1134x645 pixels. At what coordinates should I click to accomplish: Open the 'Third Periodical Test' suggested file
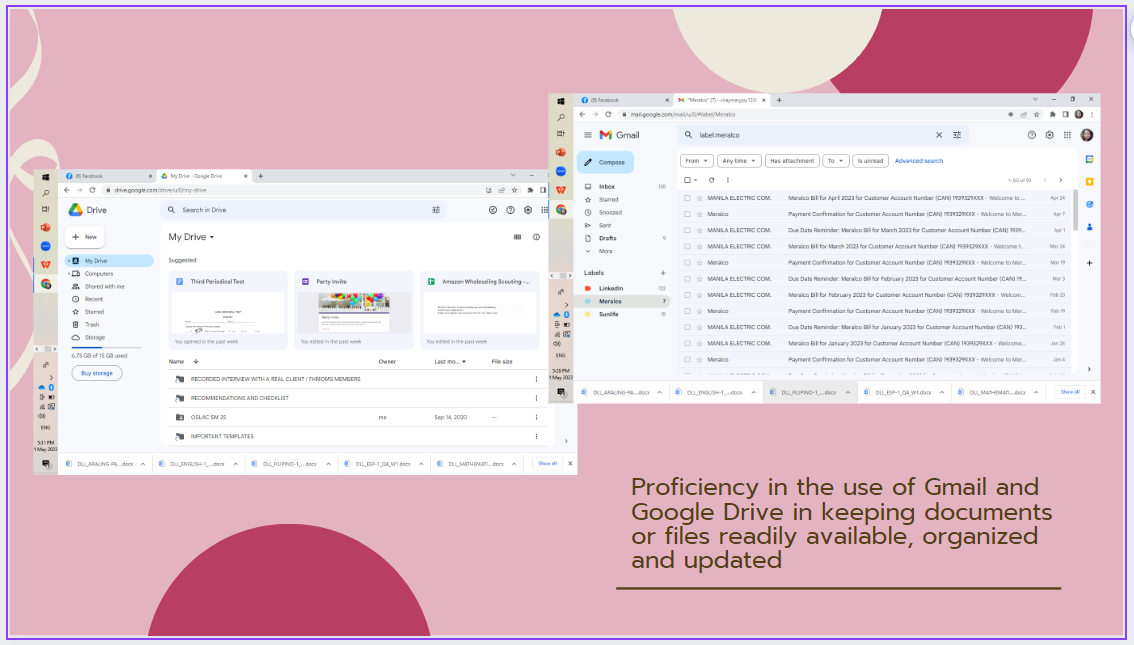[228, 310]
